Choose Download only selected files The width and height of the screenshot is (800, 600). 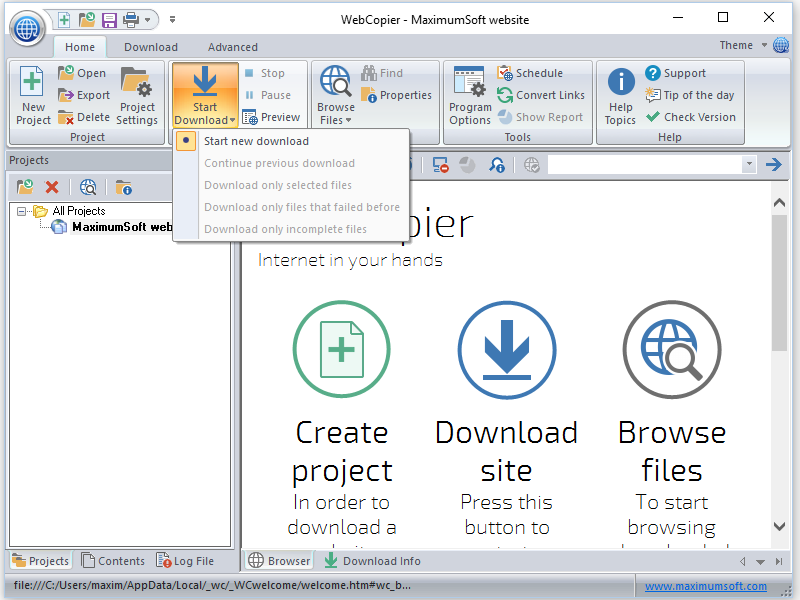pyautogui.click(x=291, y=185)
